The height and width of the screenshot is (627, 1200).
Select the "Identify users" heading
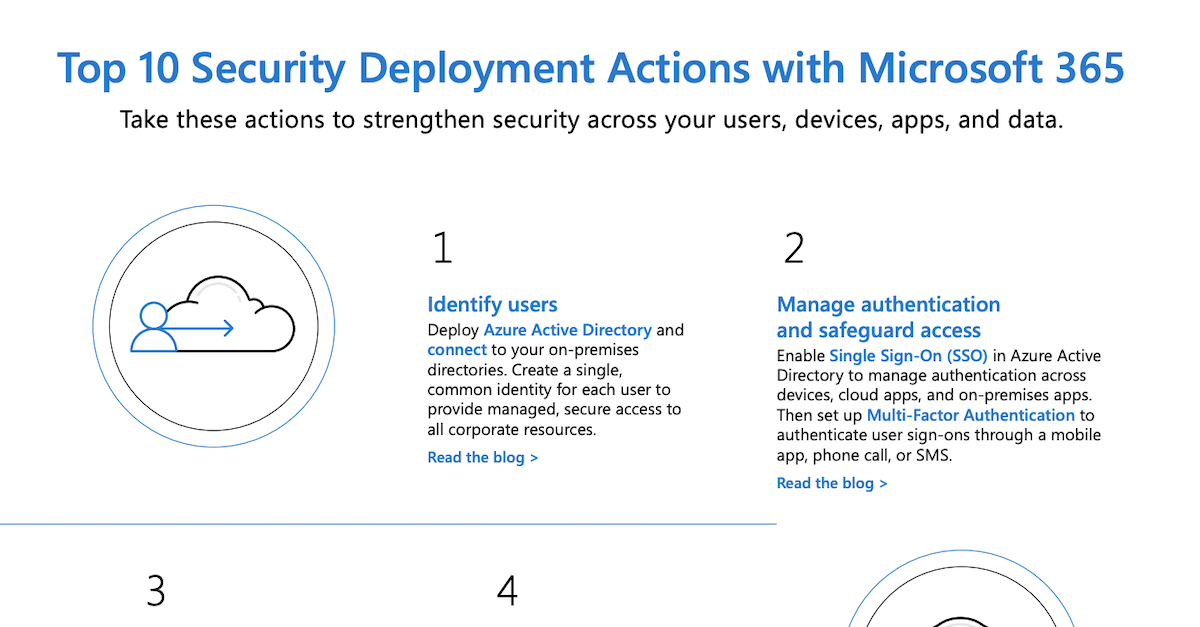[492, 304]
